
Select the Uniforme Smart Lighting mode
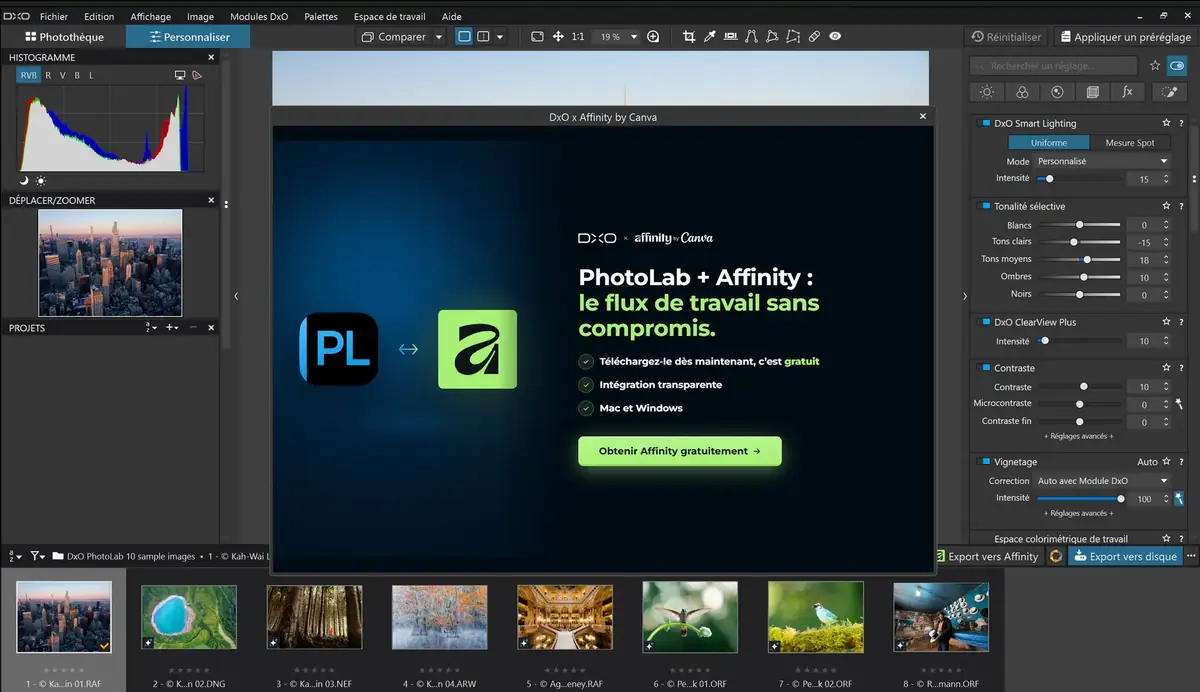(1048, 142)
